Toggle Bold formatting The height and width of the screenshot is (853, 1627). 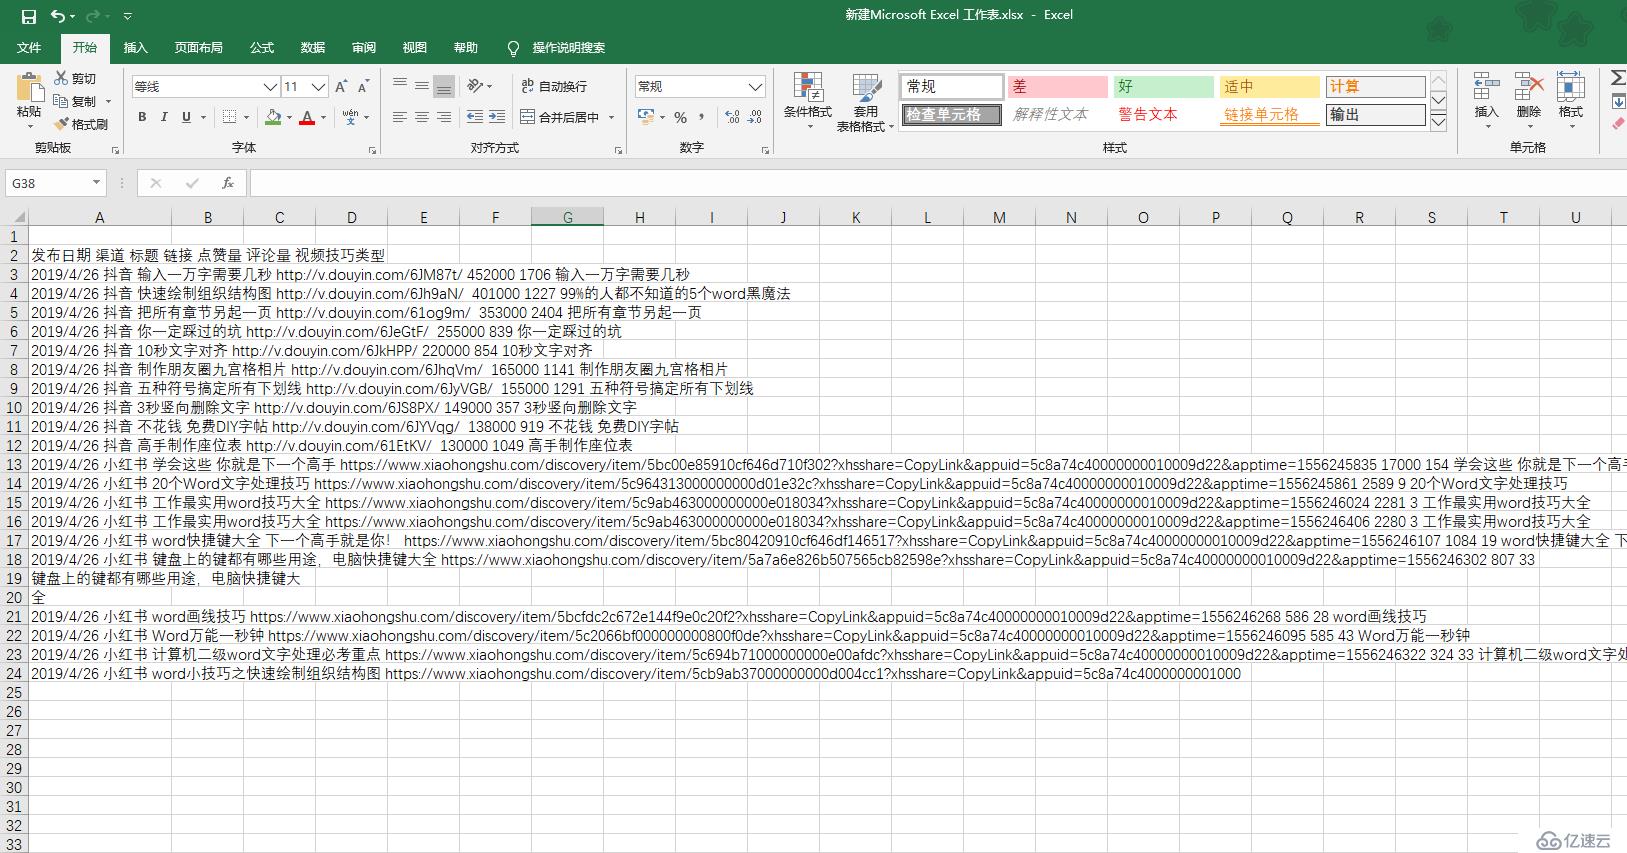coord(142,117)
